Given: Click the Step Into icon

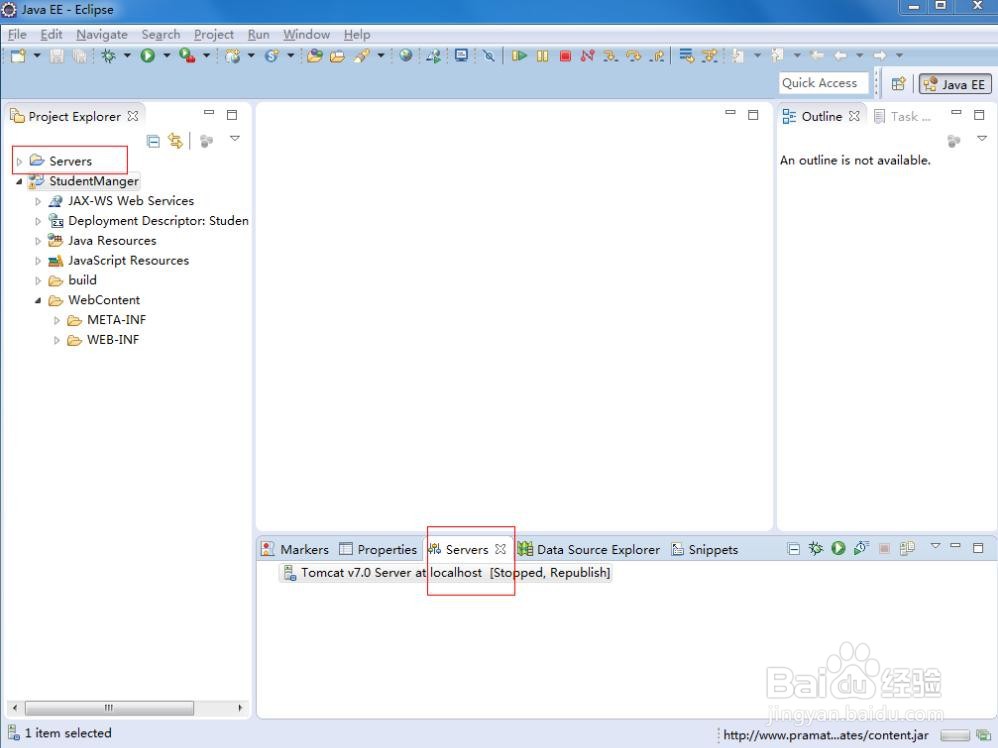Looking at the screenshot, I should 610,56.
